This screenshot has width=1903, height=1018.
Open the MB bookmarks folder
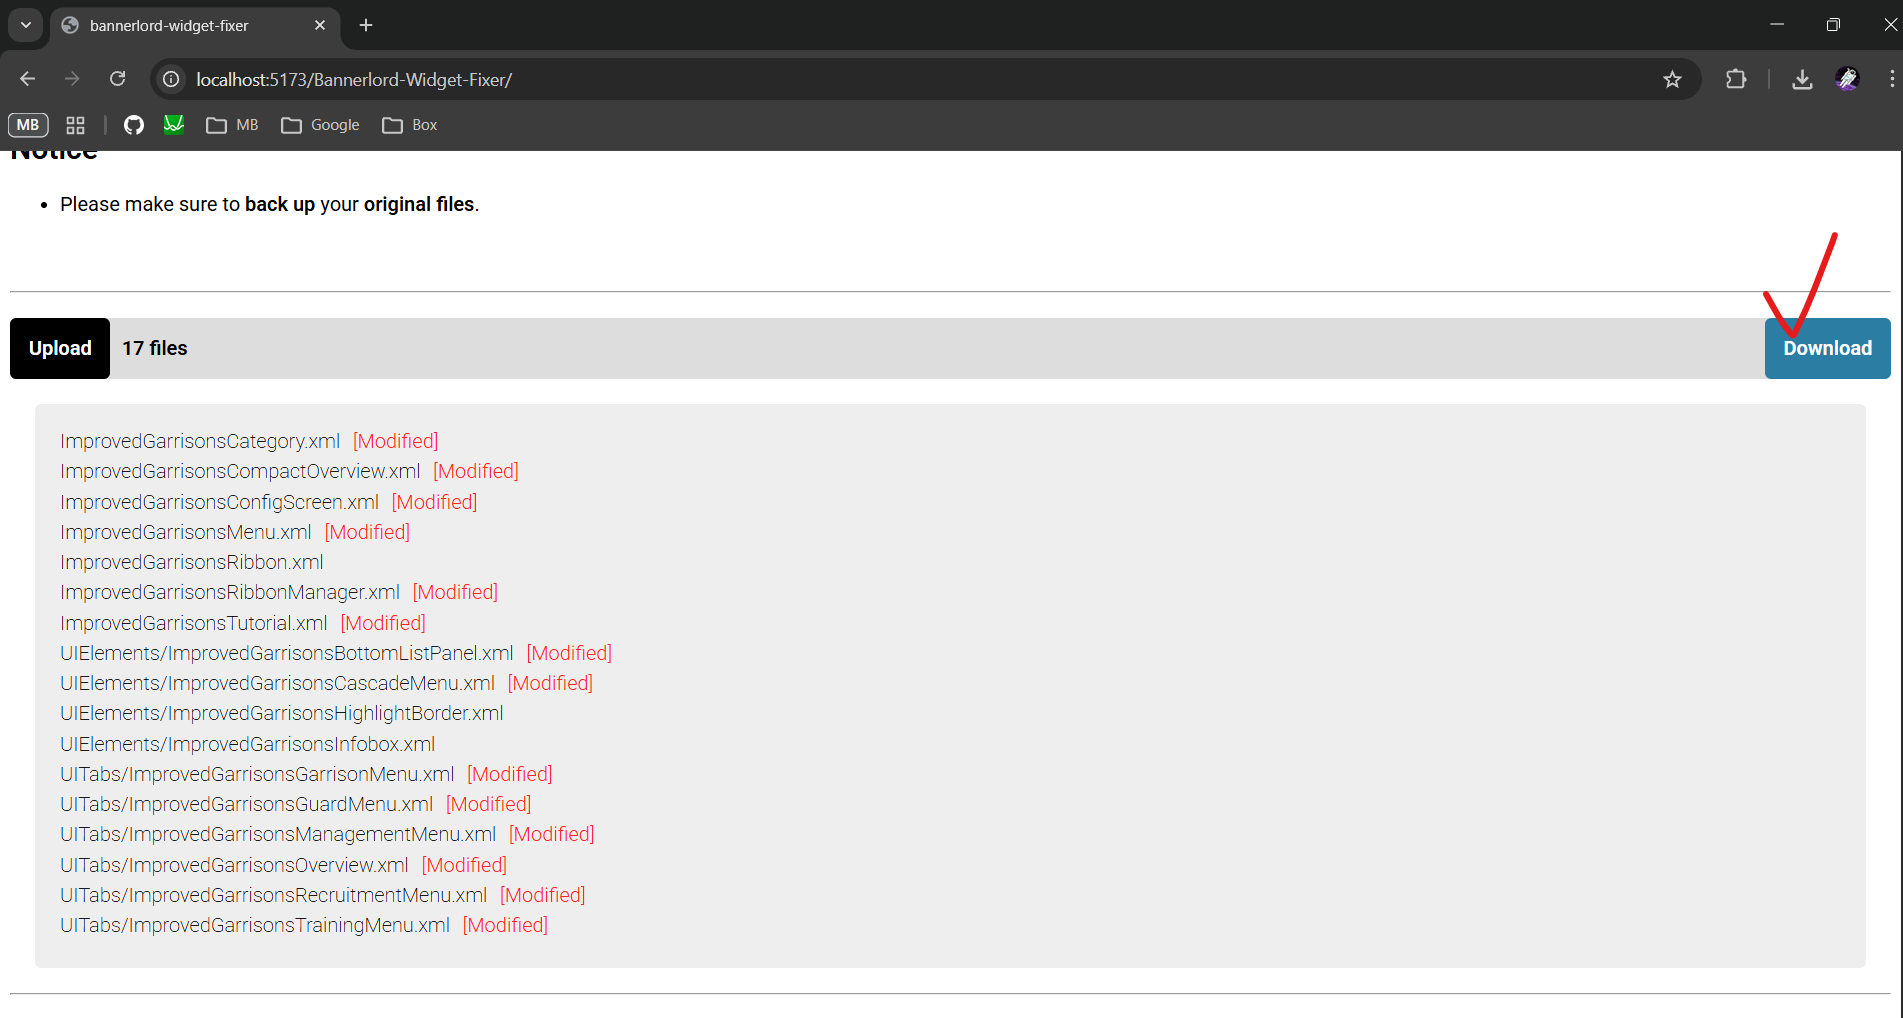click(x=232, y=125)
